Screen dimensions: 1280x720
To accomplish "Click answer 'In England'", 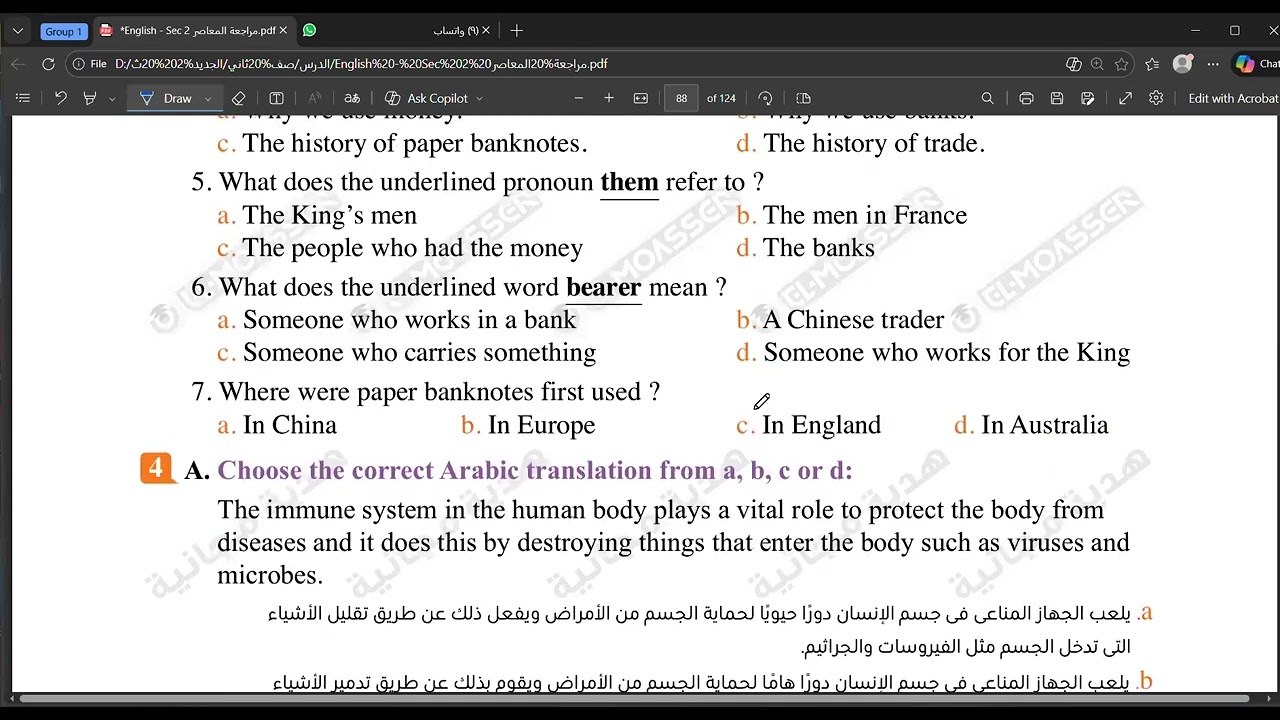I will pyautogui.click(x=821, y=425).
